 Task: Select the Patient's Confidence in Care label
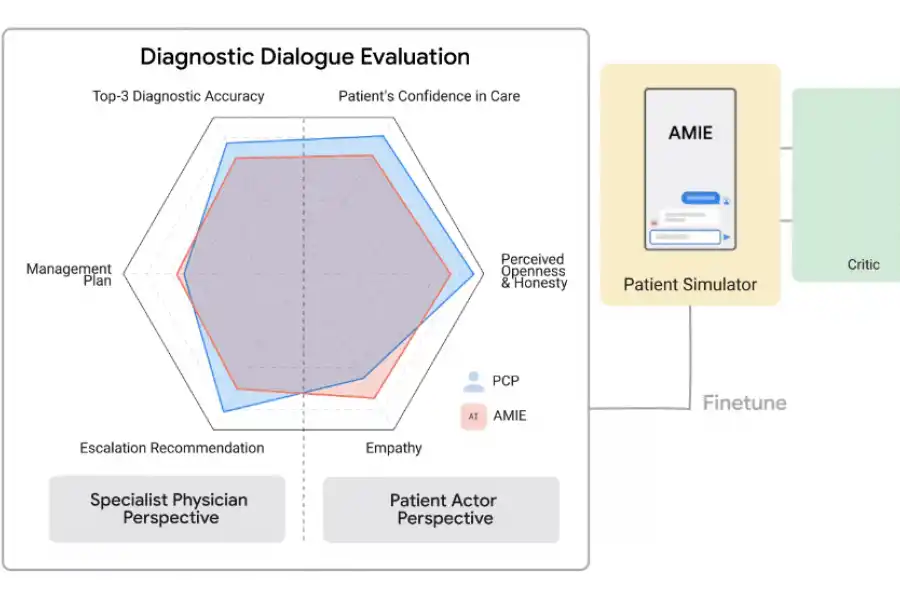click(429, 97)
